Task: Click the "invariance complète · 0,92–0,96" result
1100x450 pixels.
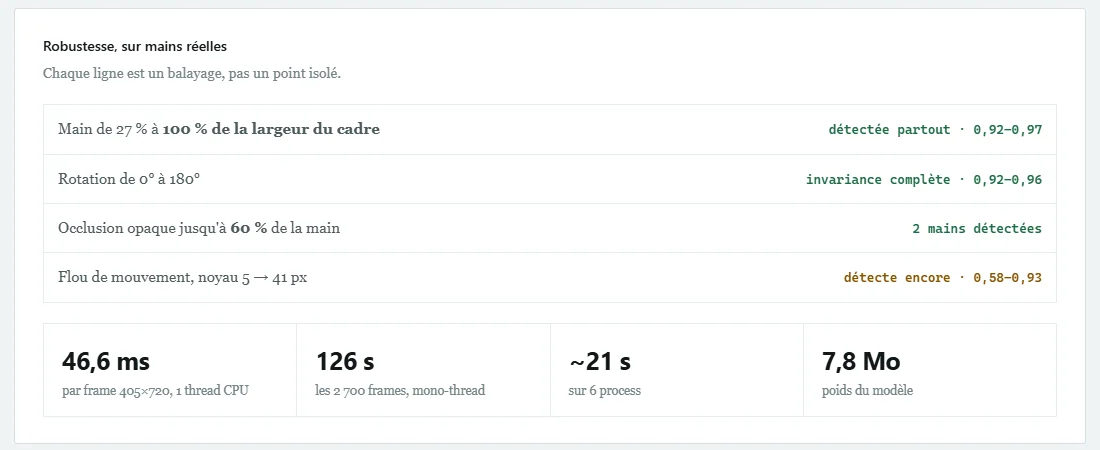Action: coord(924,180)
